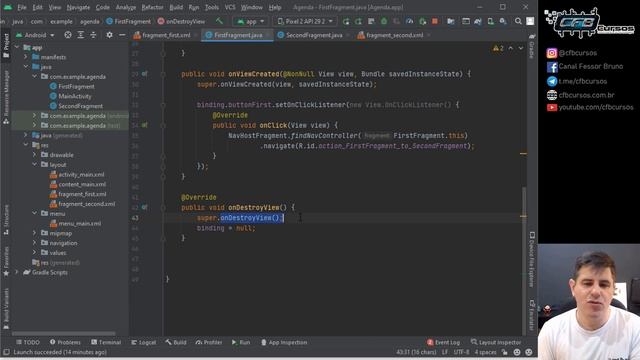
Task: Open the VCS menu
Action: (230, 7)
